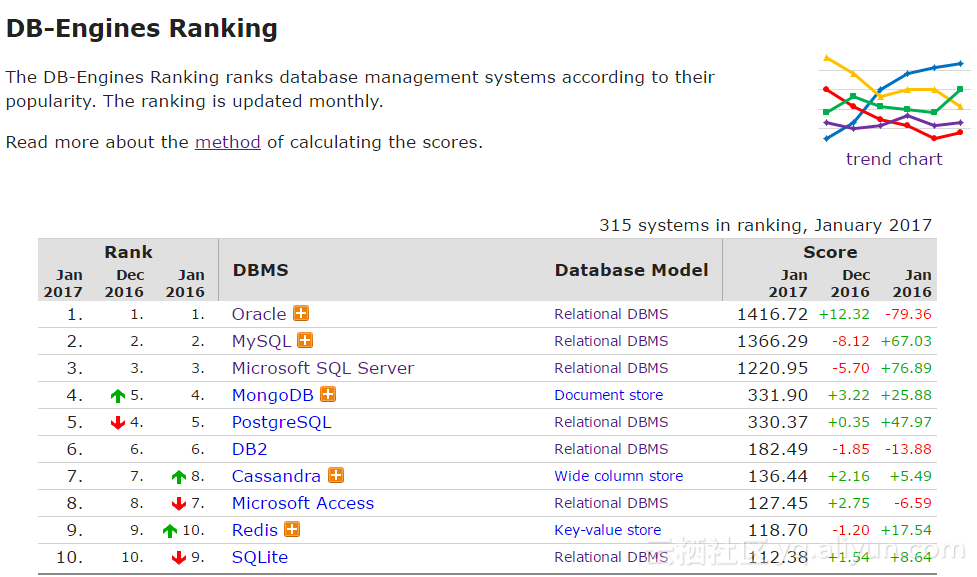The image size is (977, 577).
Task: Click the green up arrow in Redis row
Action: tap(169, 531)
